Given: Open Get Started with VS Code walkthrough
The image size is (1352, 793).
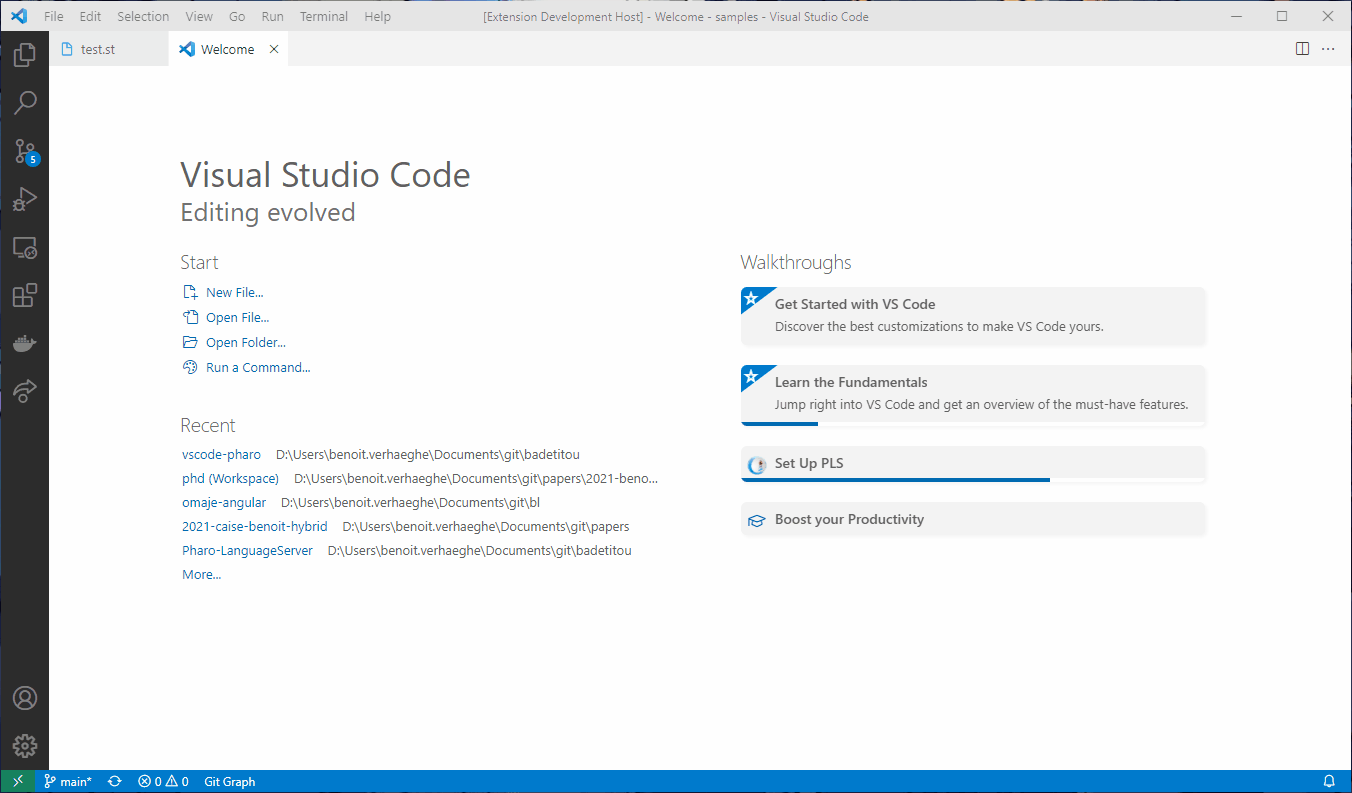Looking at the screenshot, I should click(x=973, y=316).
